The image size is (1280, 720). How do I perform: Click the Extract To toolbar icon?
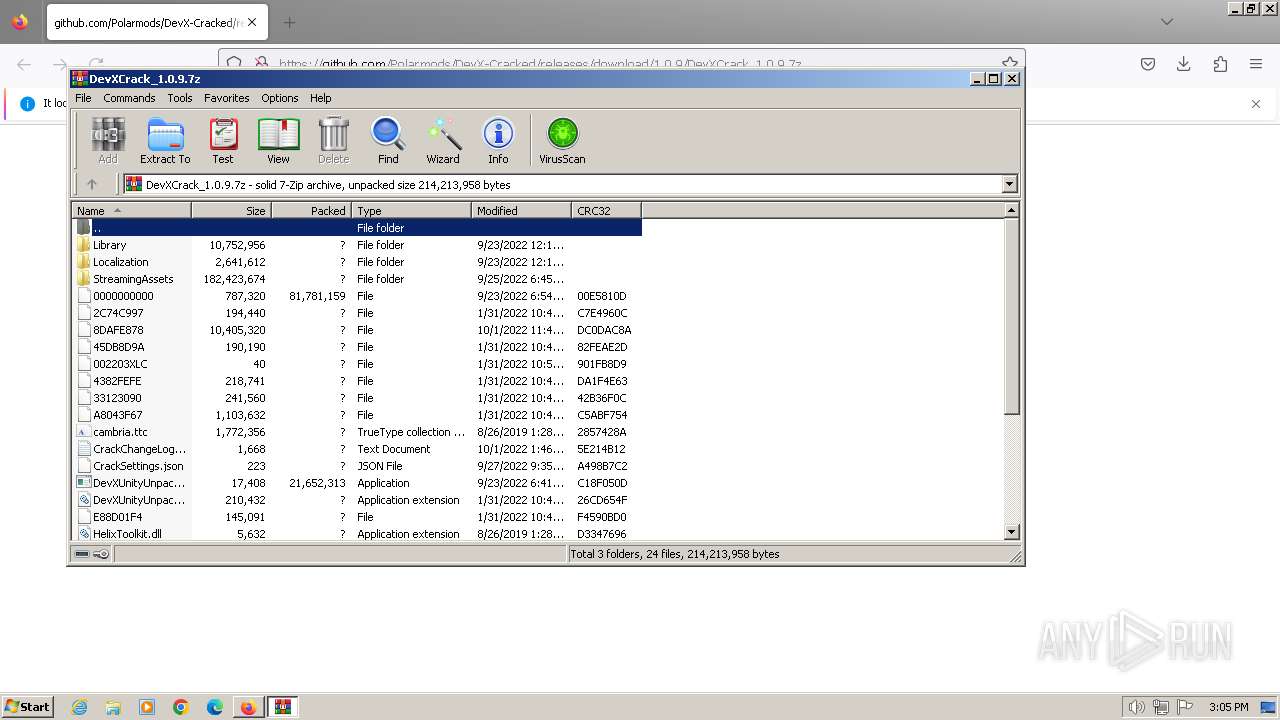[165, 139]
